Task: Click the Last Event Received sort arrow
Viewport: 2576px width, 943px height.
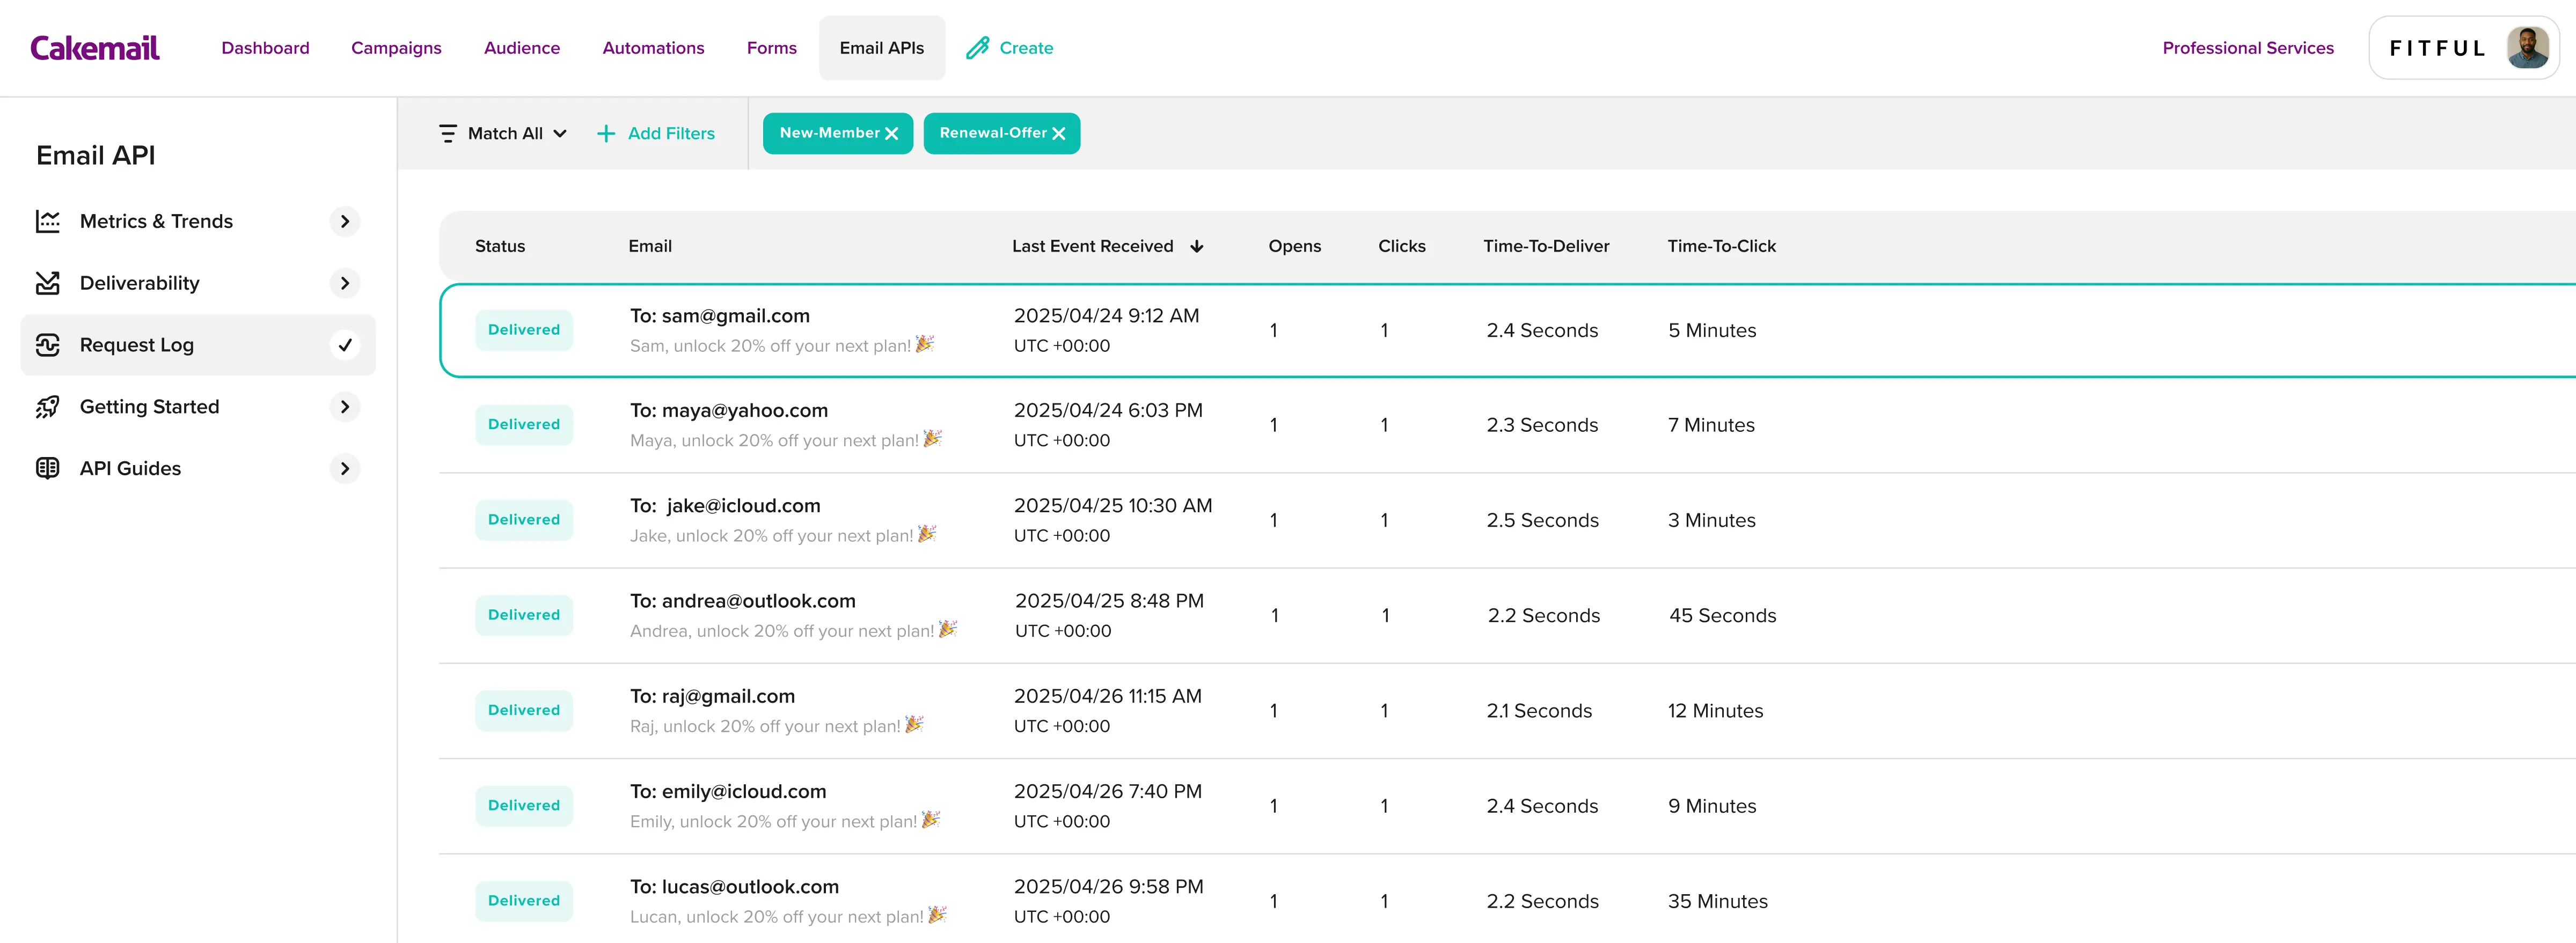Action: coord(1197,247)
